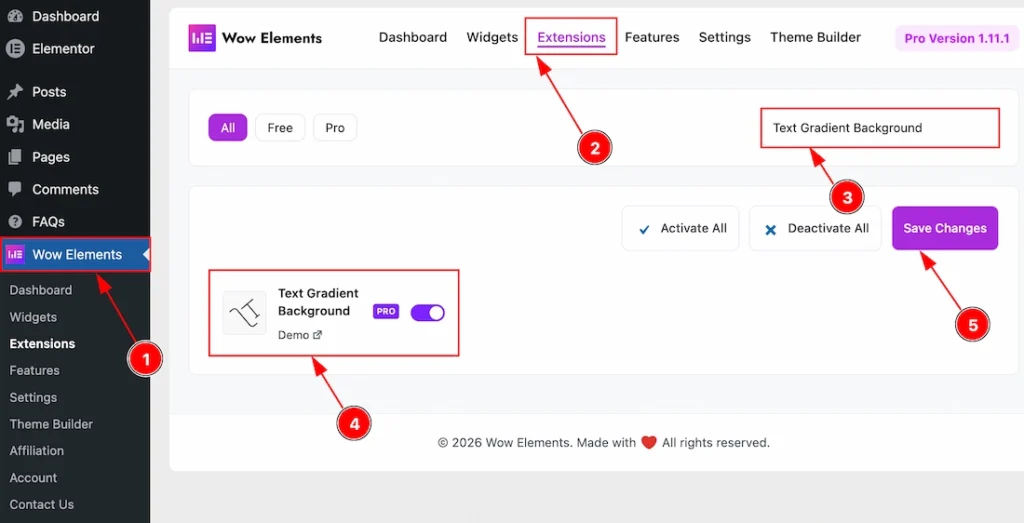Screen dimensions: 1024x523
Task: Select Wow Elements in admin sidebar
Action: pyautogui.click(x=75, y=255)
